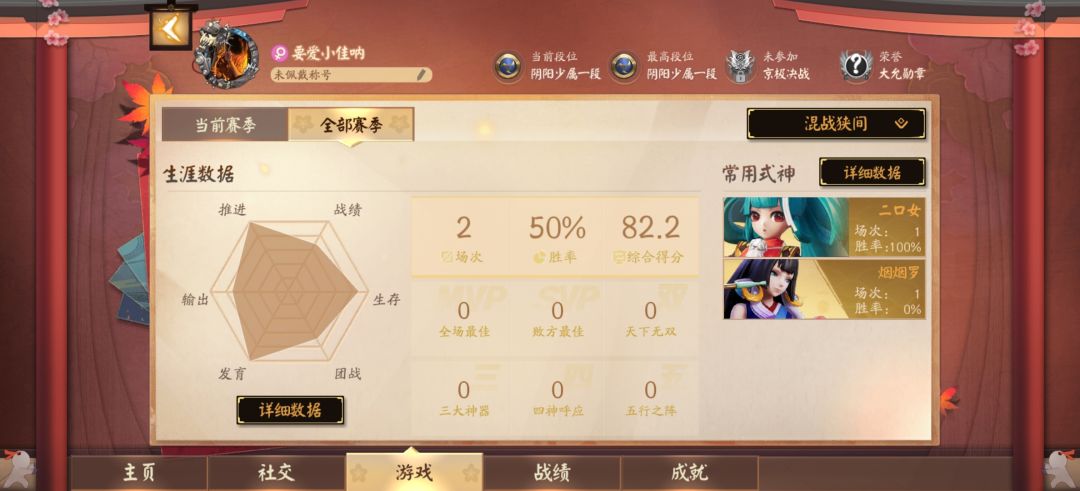The width and height of the screenshot is (1080, 491).
Task: Tap the question mark honor medal icon
Action: coord(855,66)
